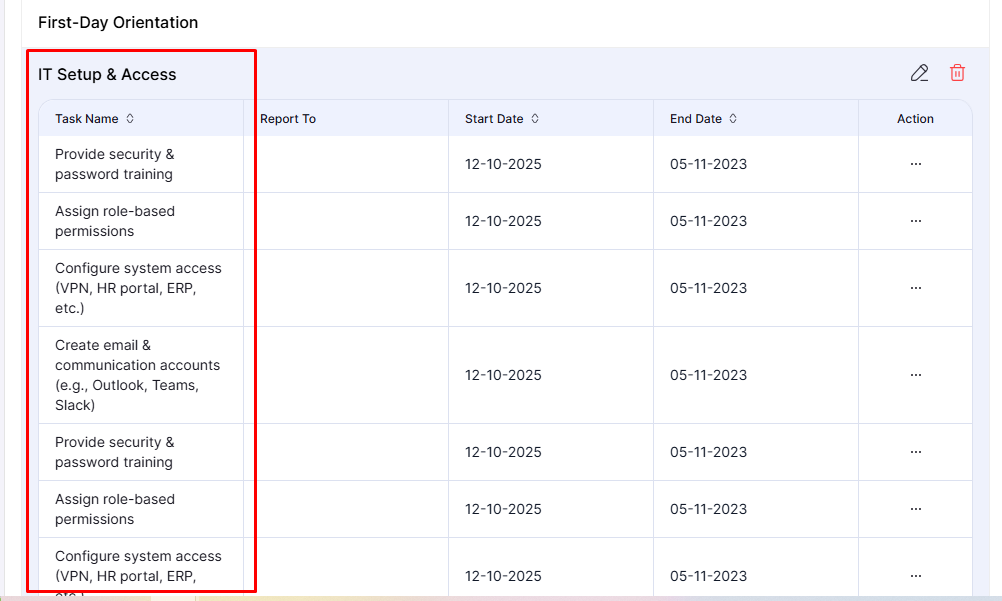Open action ellipsis for last Configure system access row
The image size is (1002, 601).
pos(915,576)
